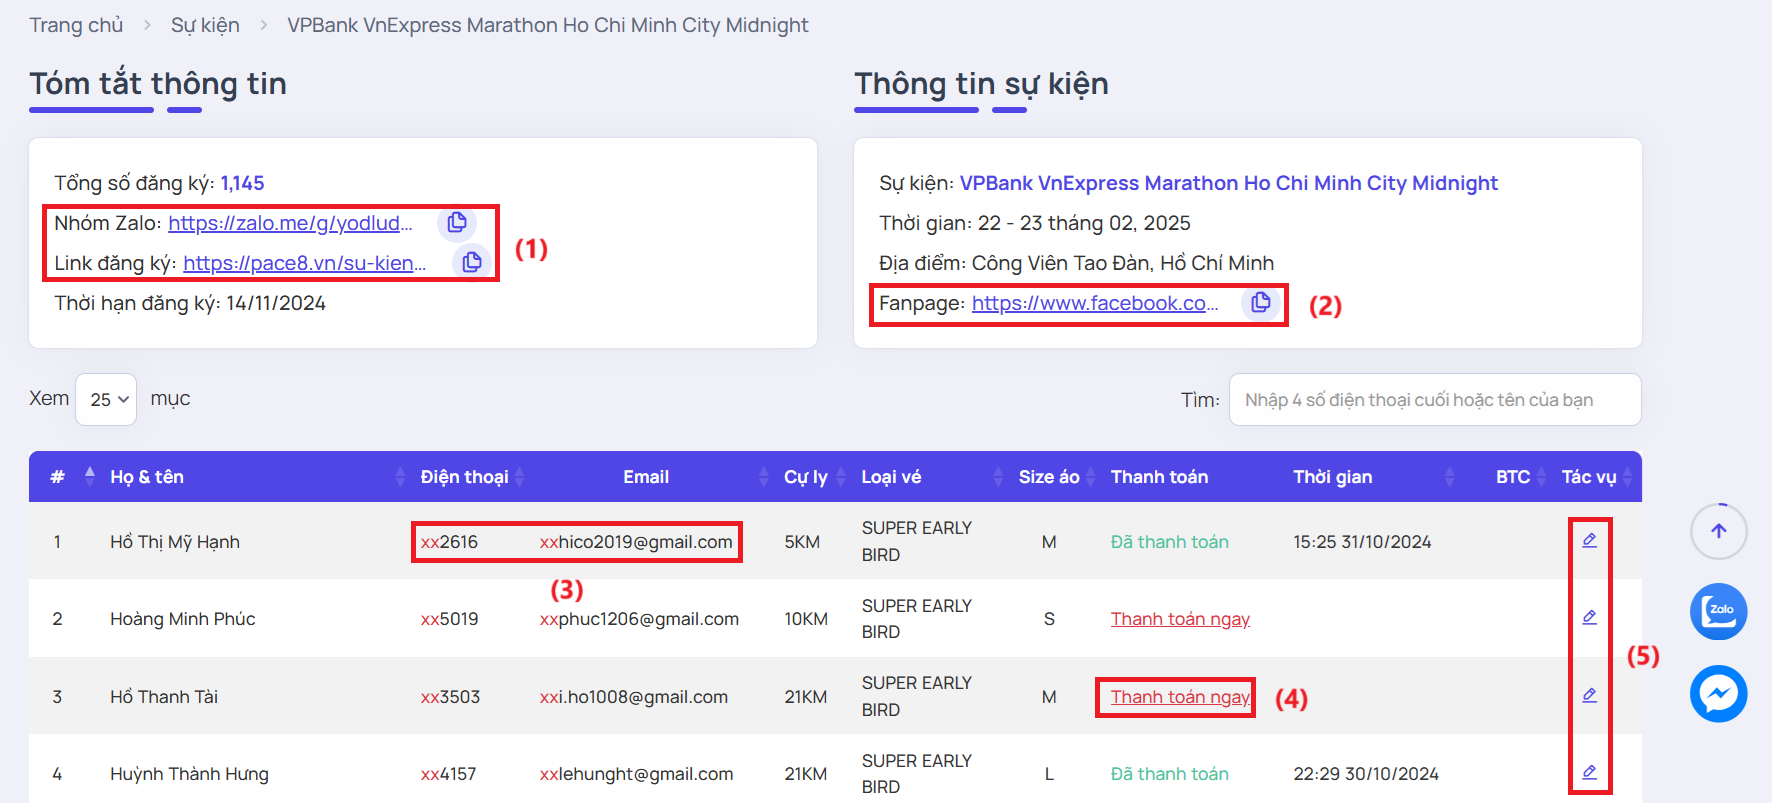
Task: Sort table by Cự ly
Action: (813, 477)
